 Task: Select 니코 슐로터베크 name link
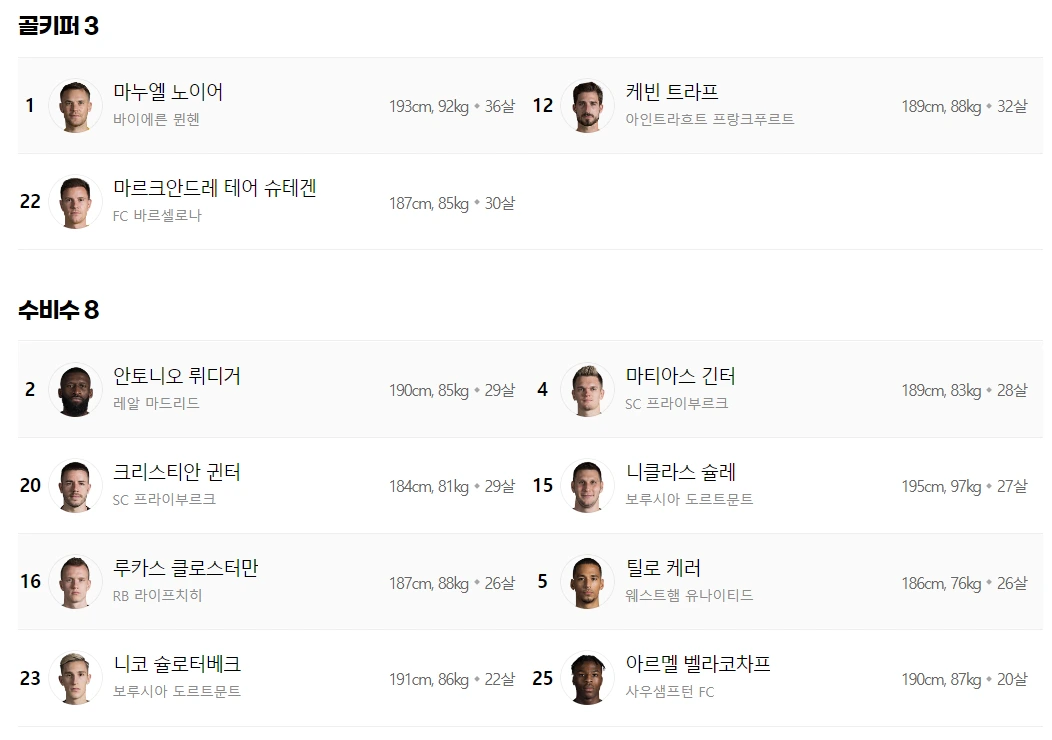pyautogui.click(x=176, y=664)
